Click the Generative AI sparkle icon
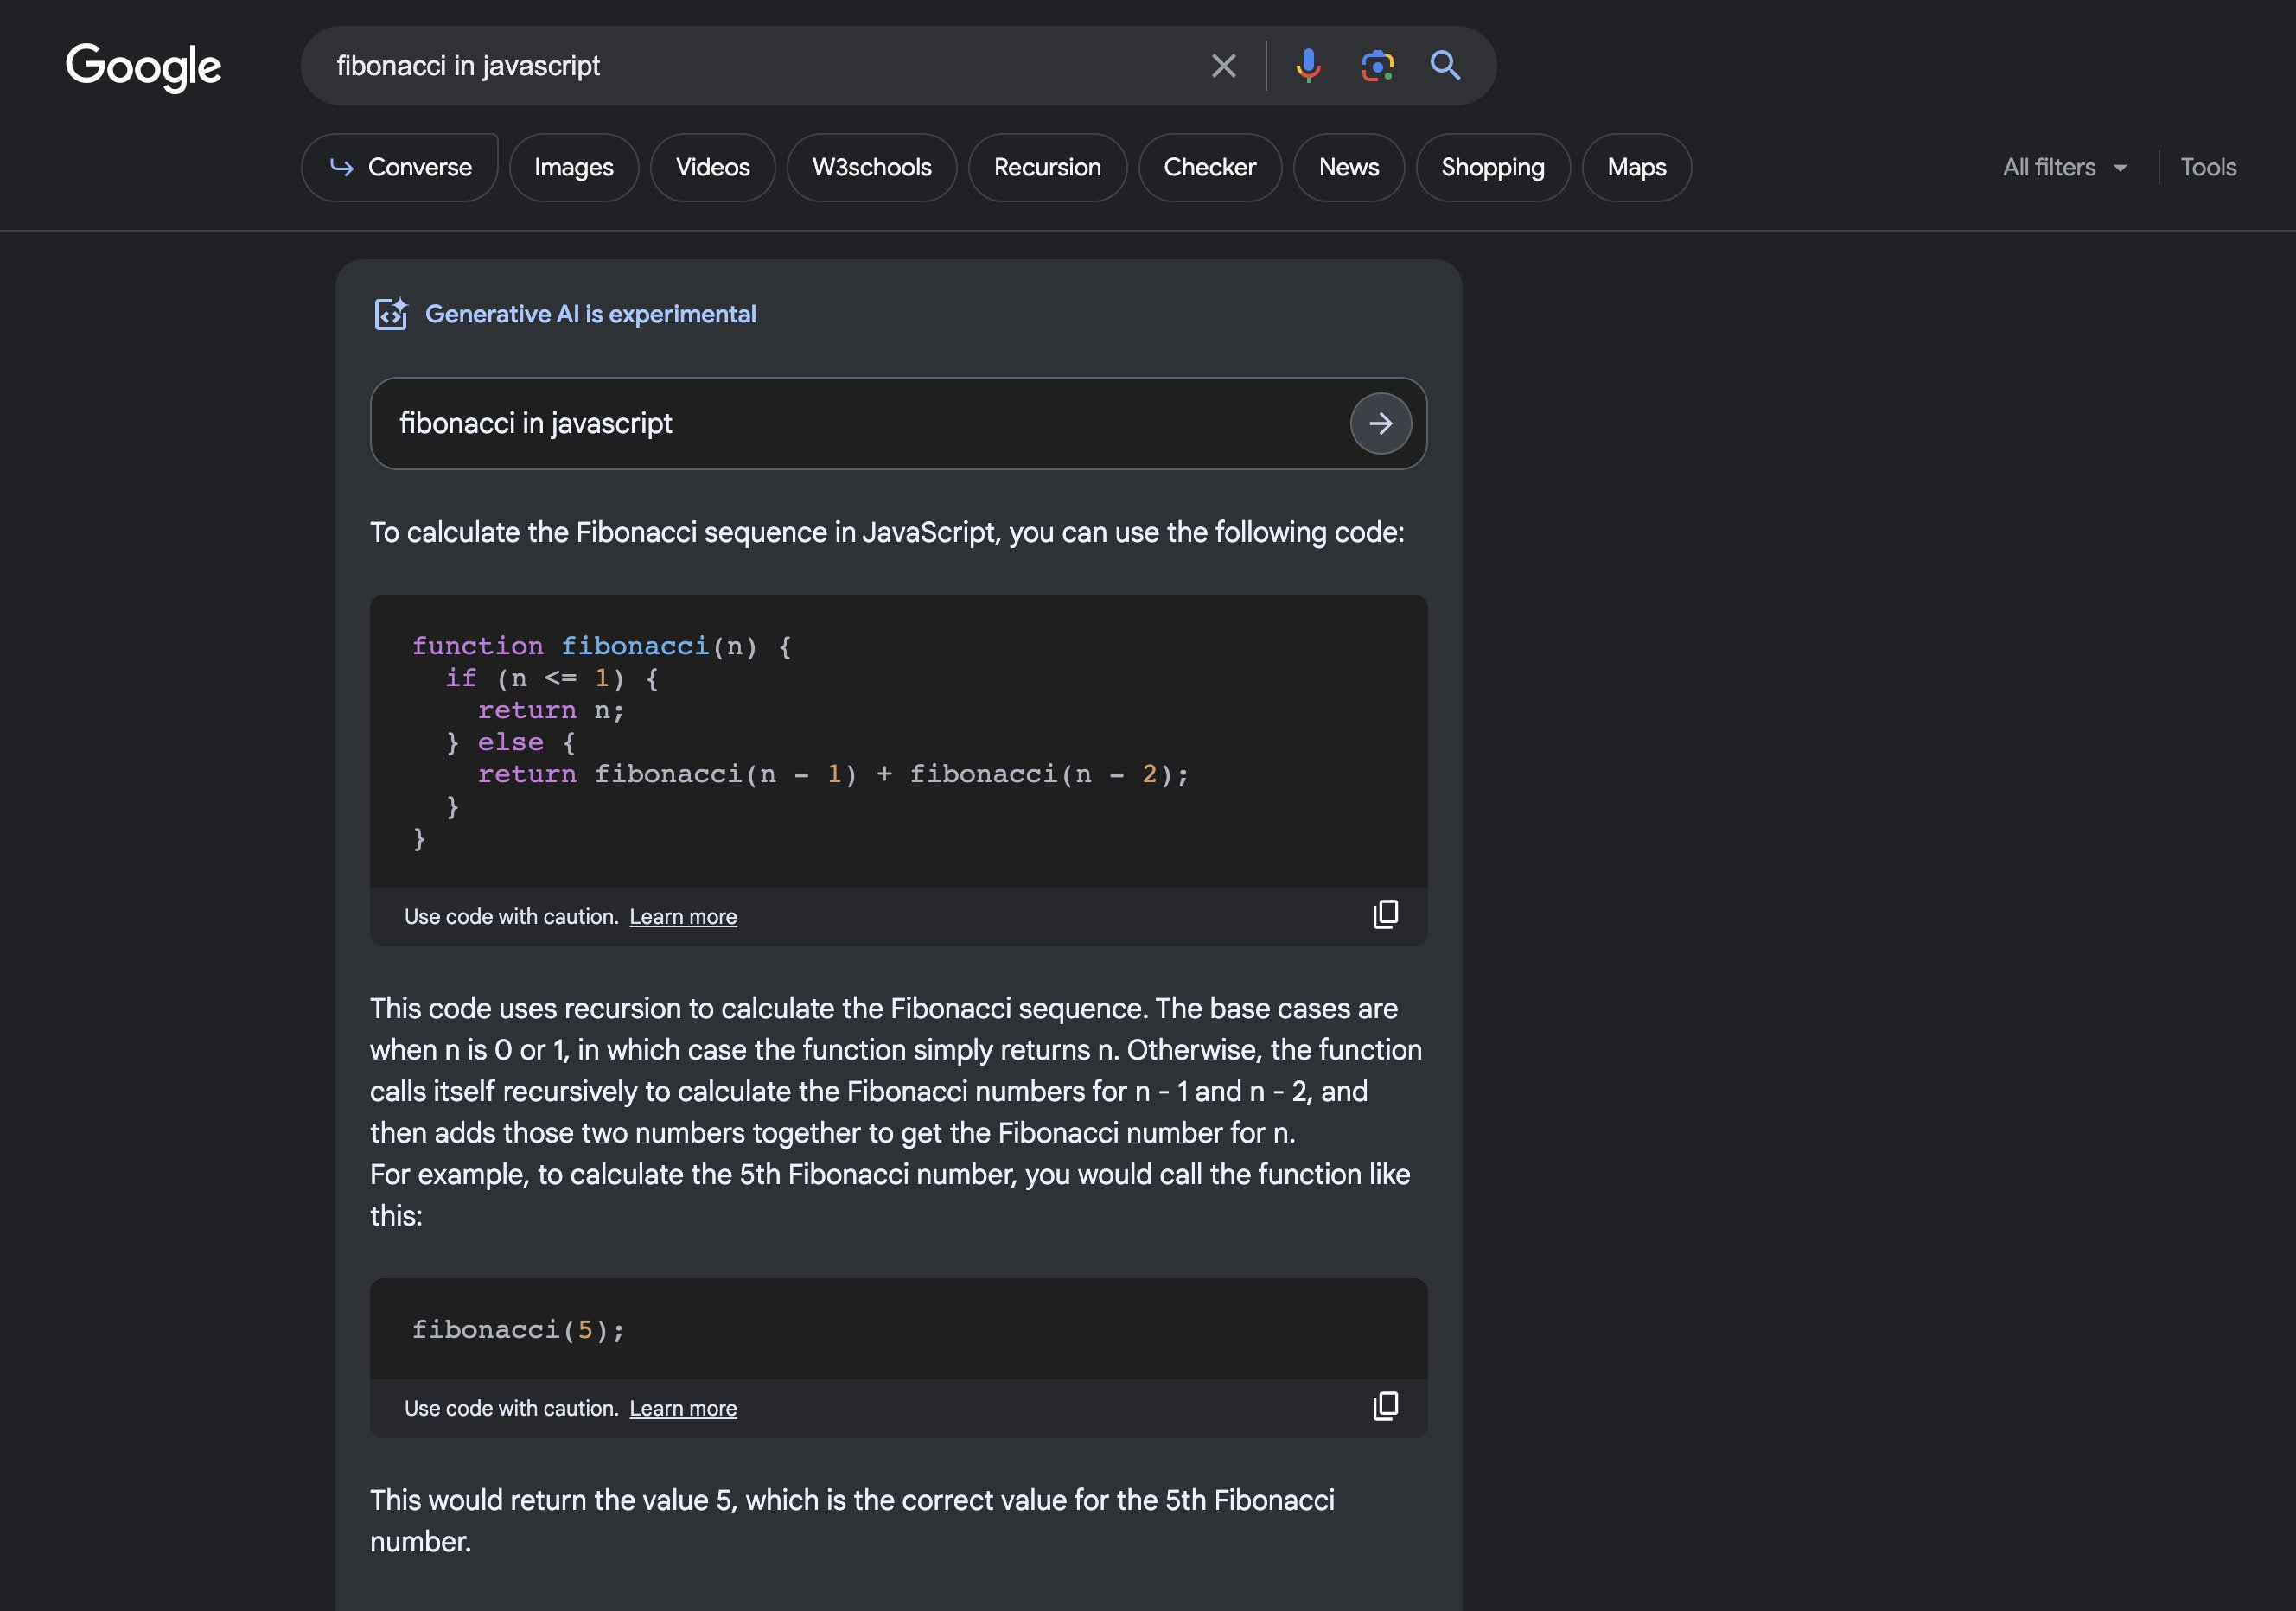This screenshot has width=2296, height=1611. [x=390, y=314]
